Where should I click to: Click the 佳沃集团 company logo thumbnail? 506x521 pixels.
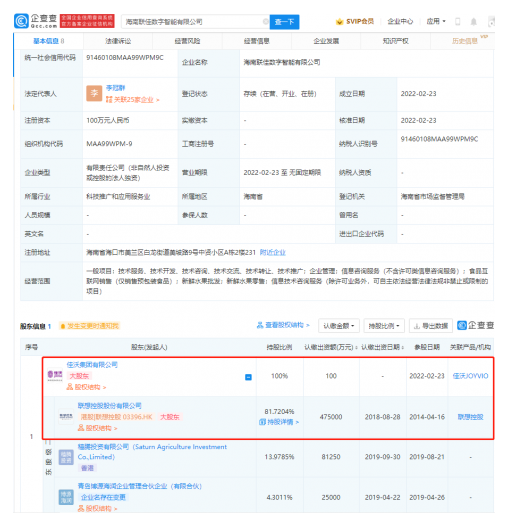point(55,375)
